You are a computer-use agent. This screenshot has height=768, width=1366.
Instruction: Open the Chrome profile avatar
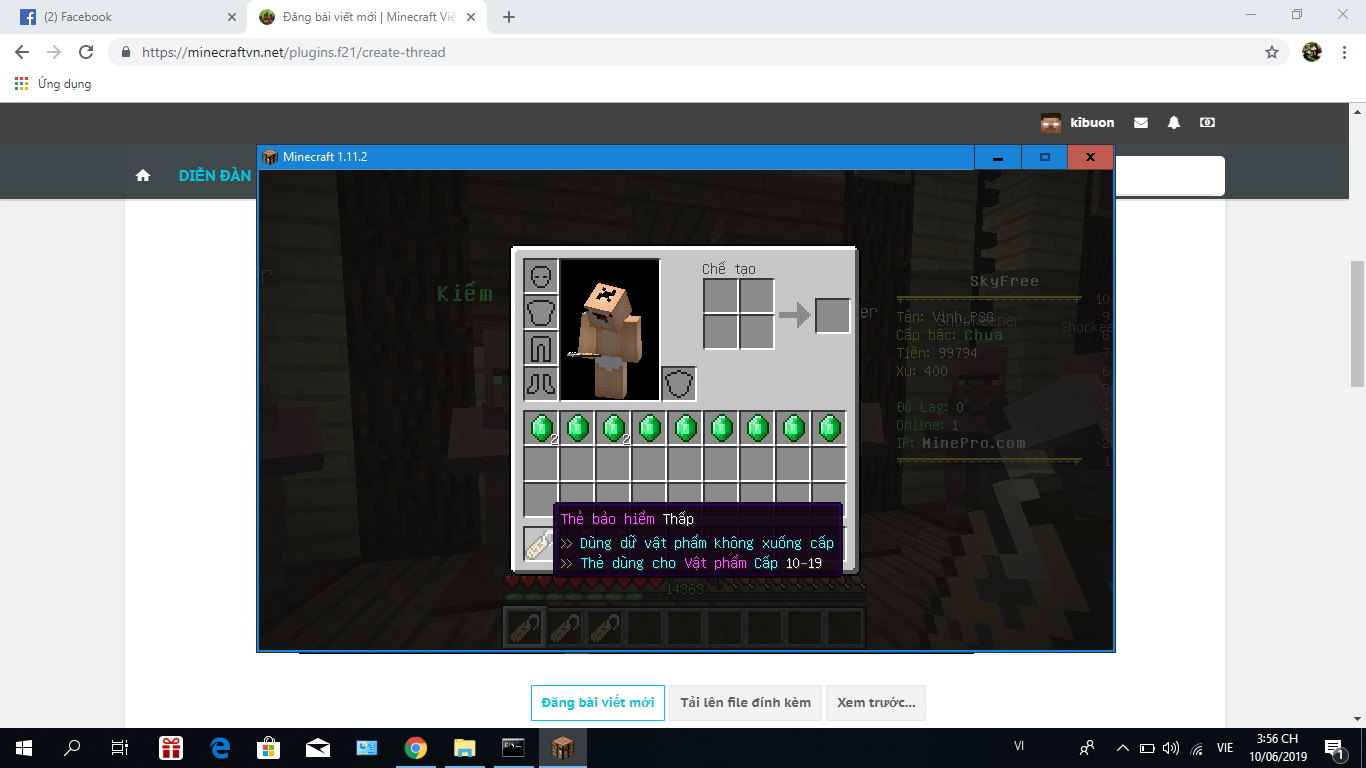[x=1312, y=52]
